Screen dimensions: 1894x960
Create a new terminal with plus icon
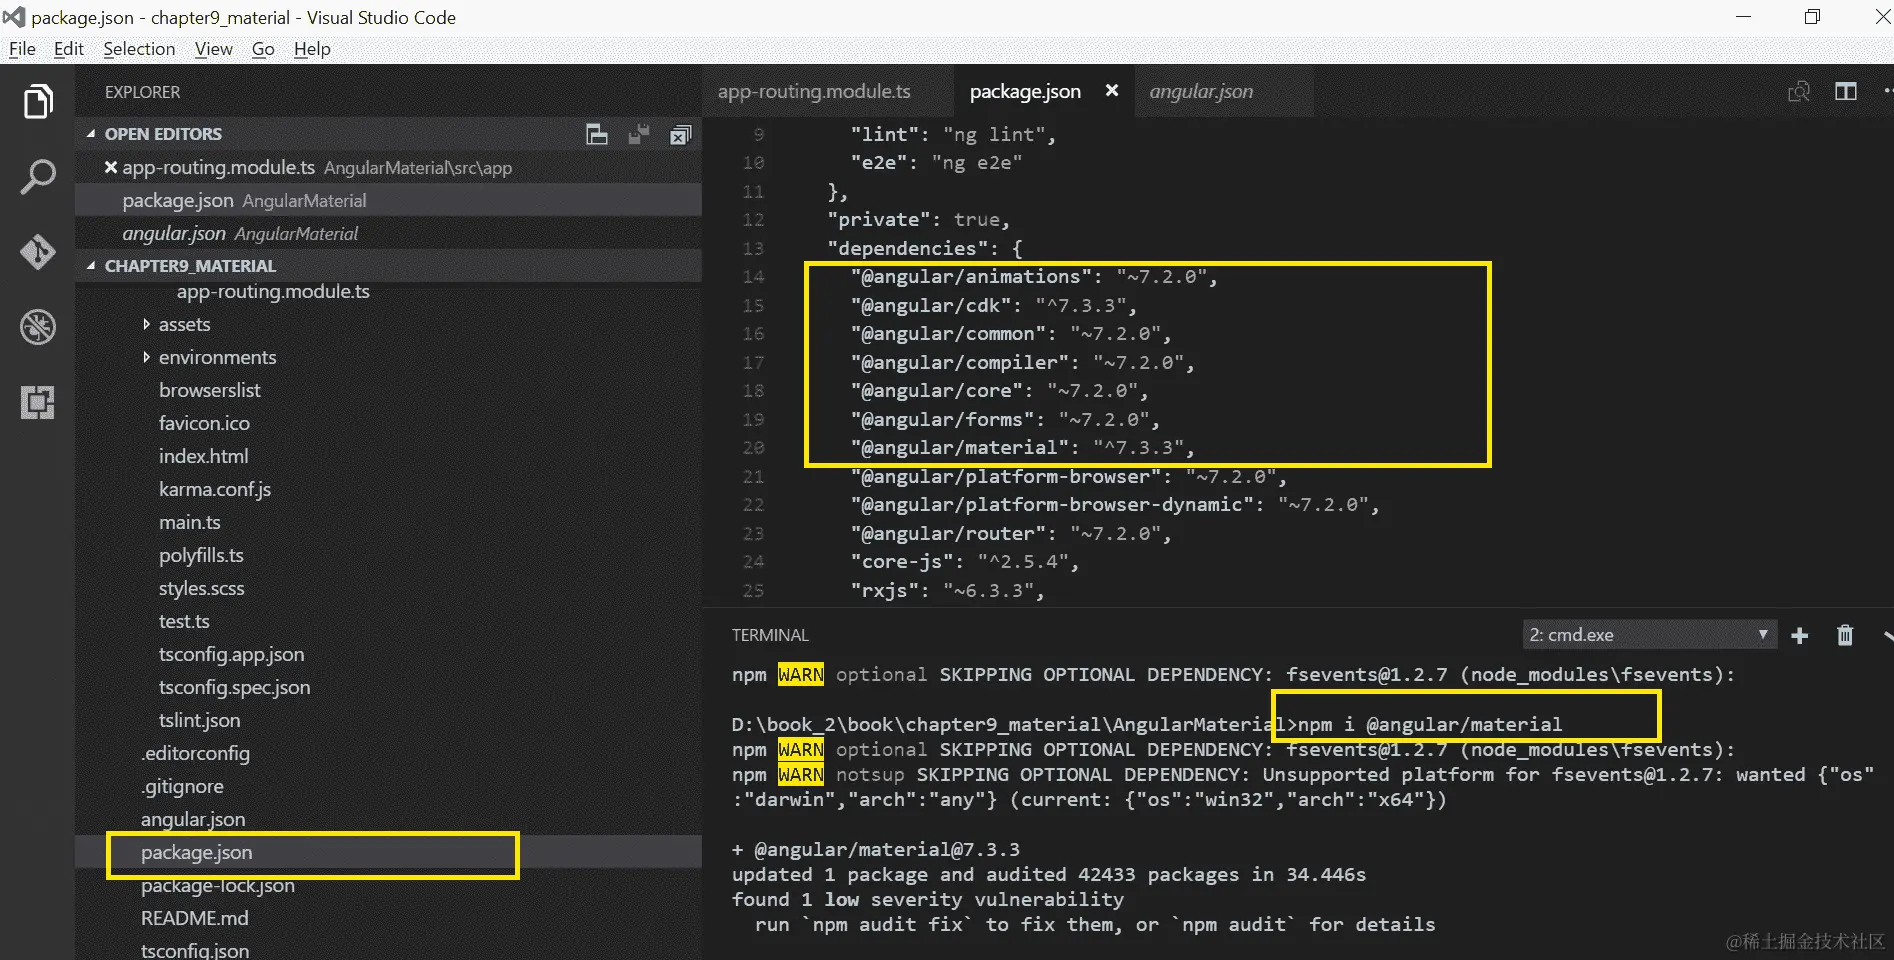[1800, 635]
